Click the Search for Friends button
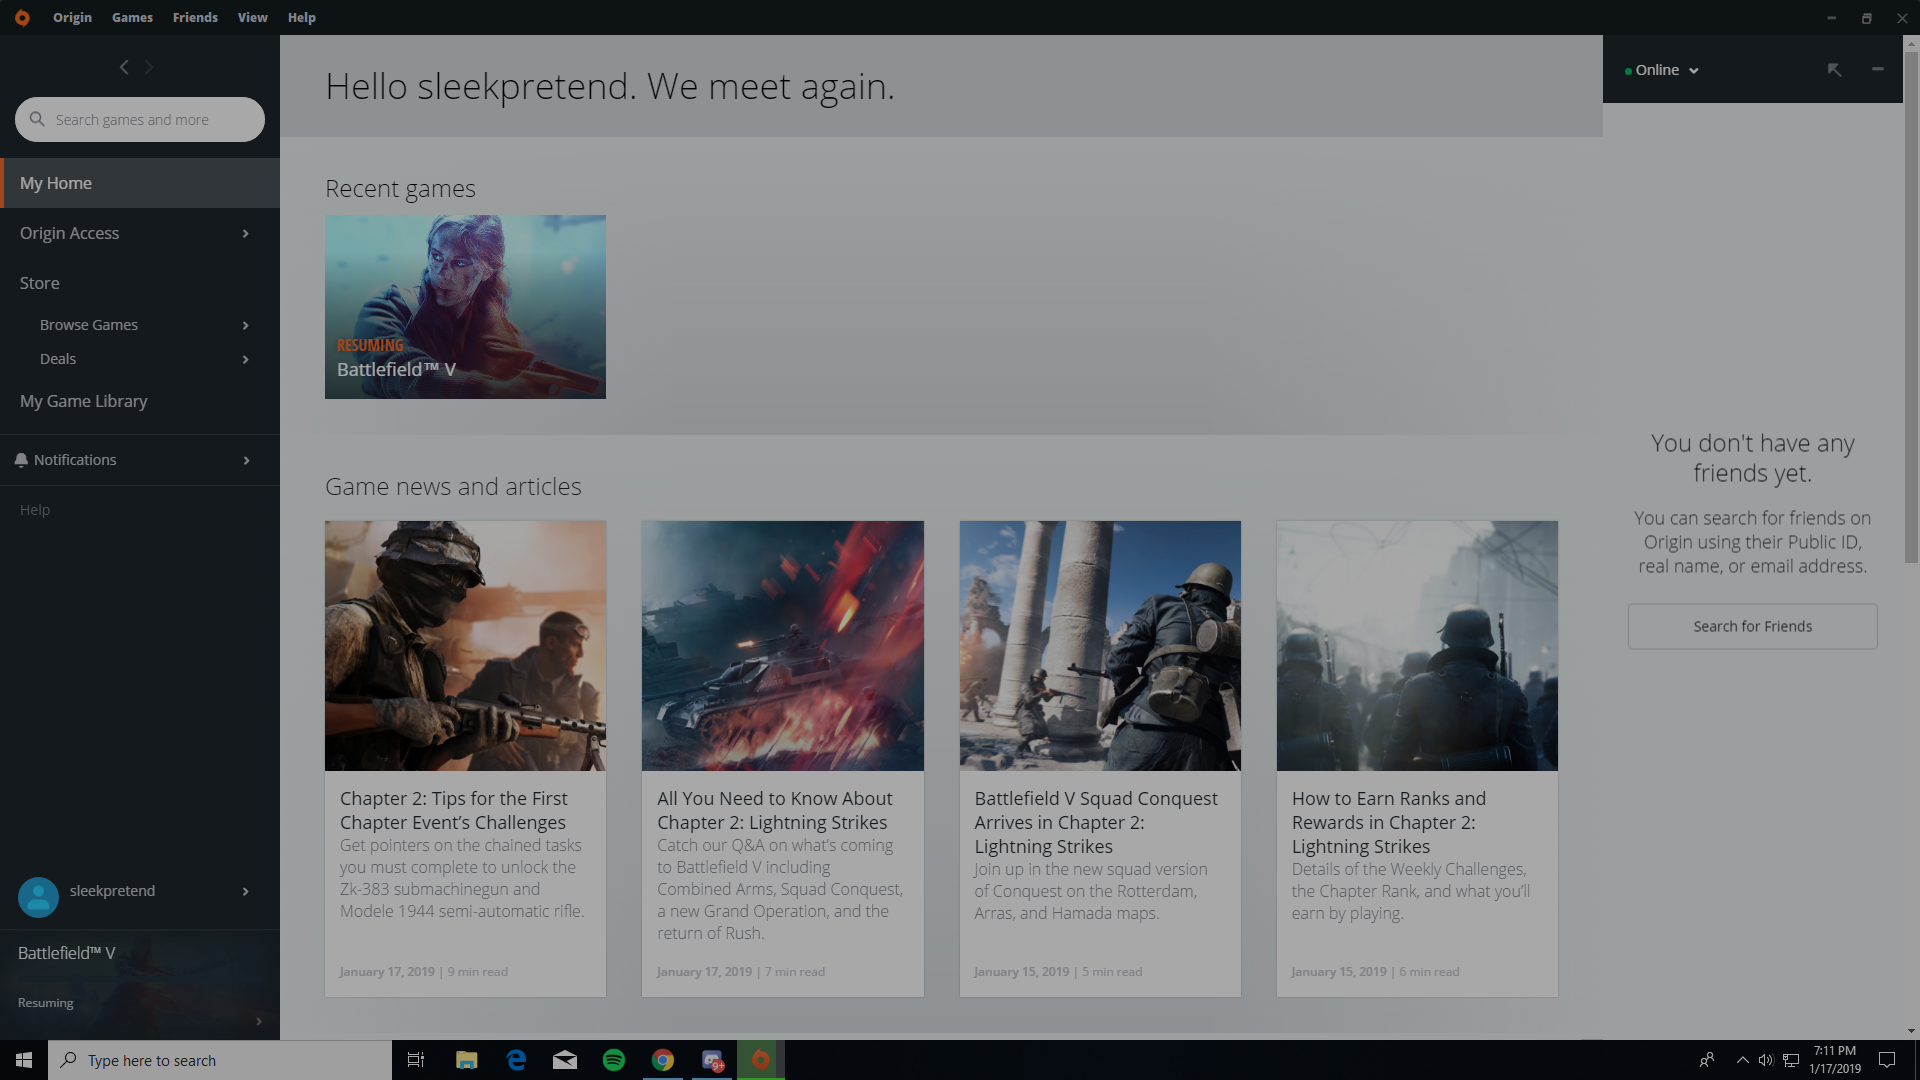 pos(1752,626)
